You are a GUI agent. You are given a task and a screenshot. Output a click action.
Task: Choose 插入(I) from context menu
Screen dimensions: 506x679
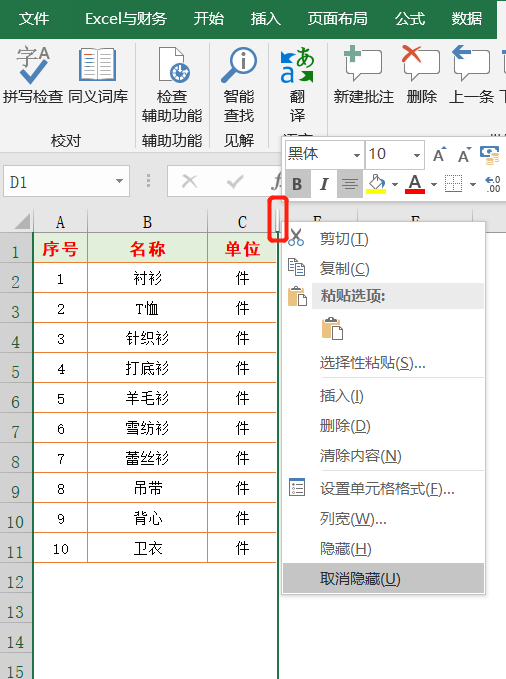(x=383, y=396)
